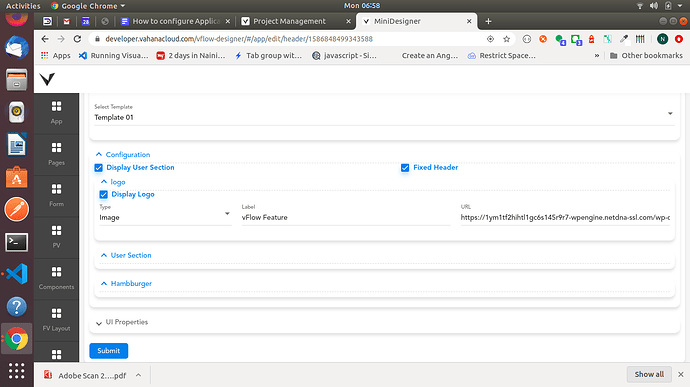Open Thunderbird mail from the dock

click(17, 47)
